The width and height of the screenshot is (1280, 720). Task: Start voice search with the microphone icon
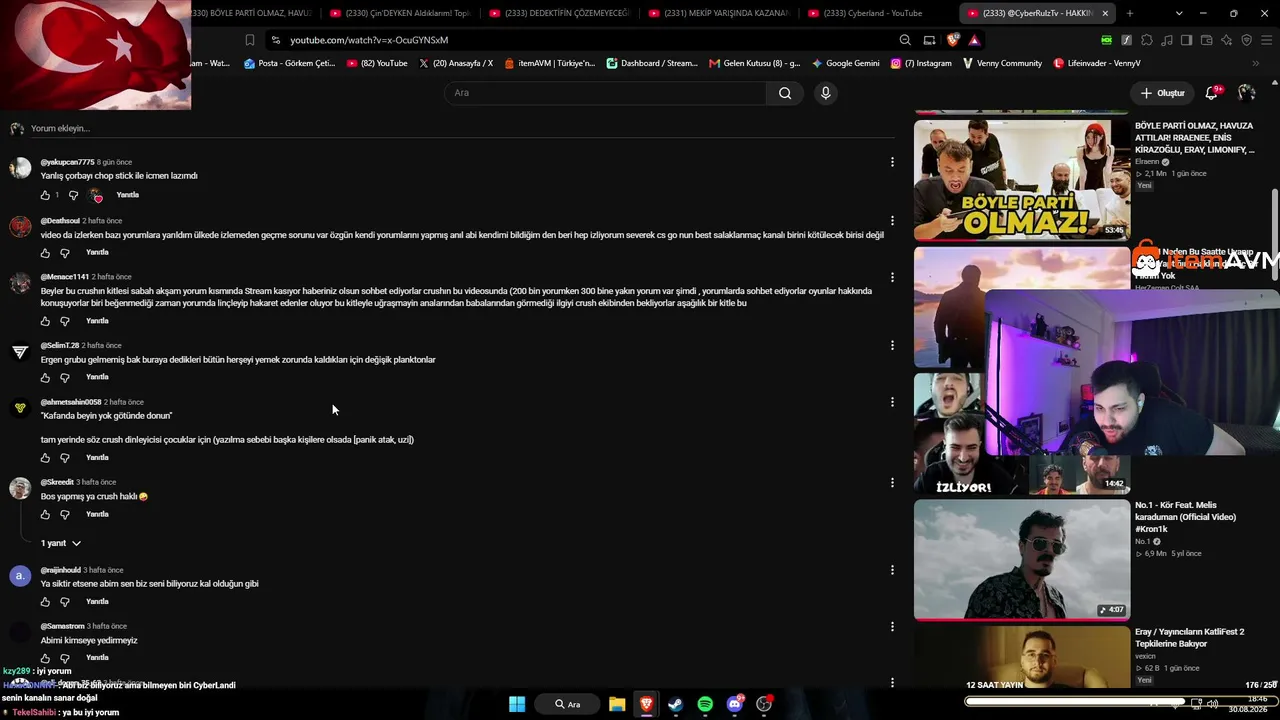pyautogui.click(x=825, y=93)
